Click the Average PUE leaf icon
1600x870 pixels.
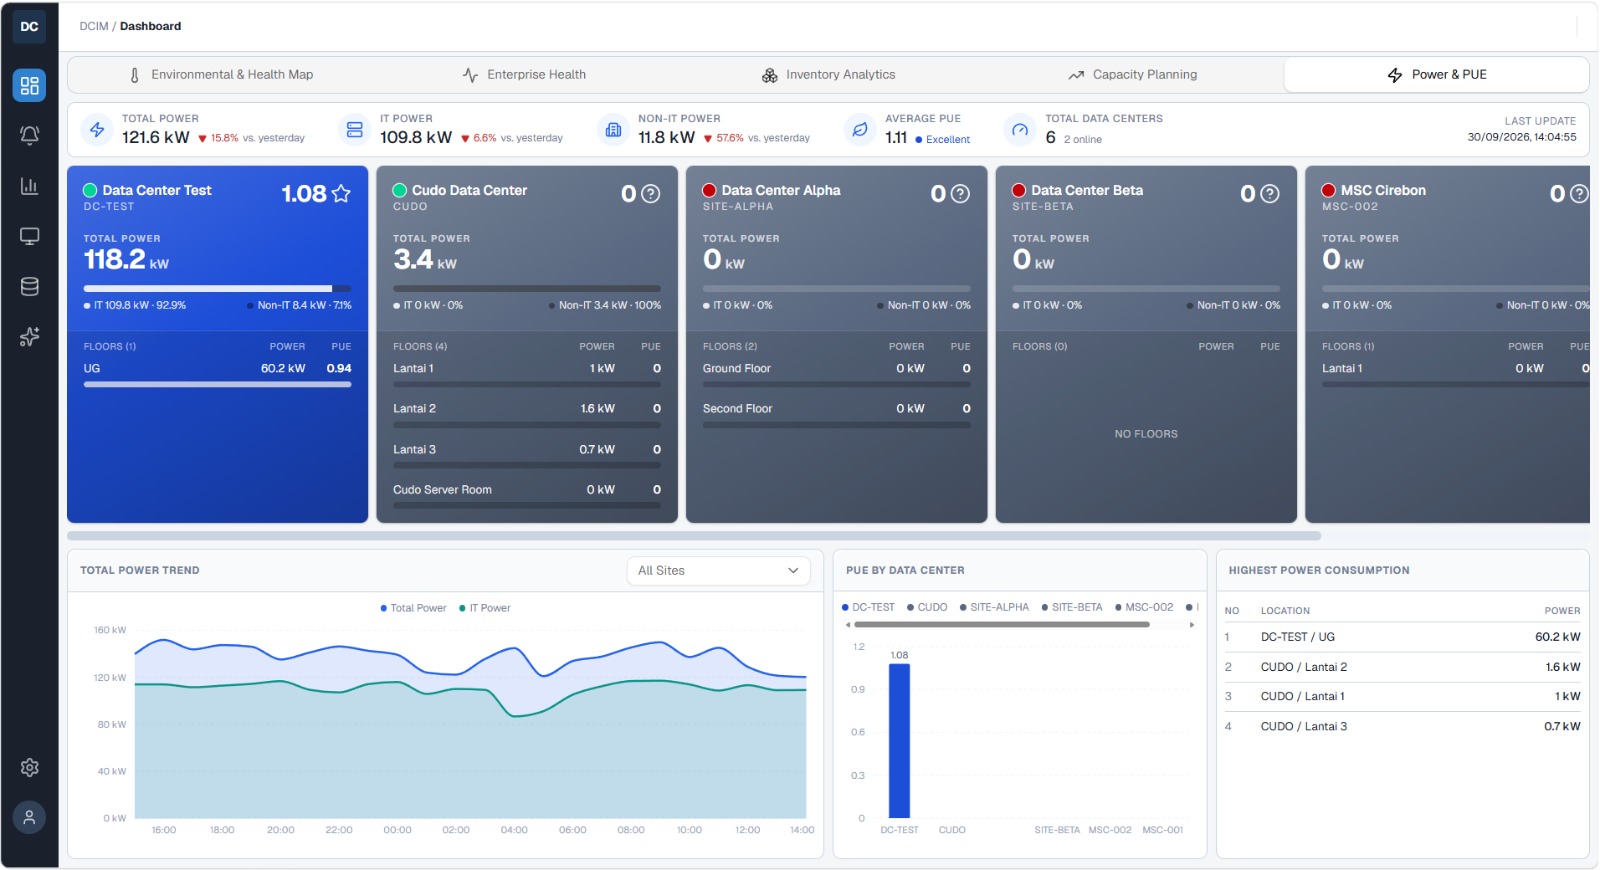860,129
